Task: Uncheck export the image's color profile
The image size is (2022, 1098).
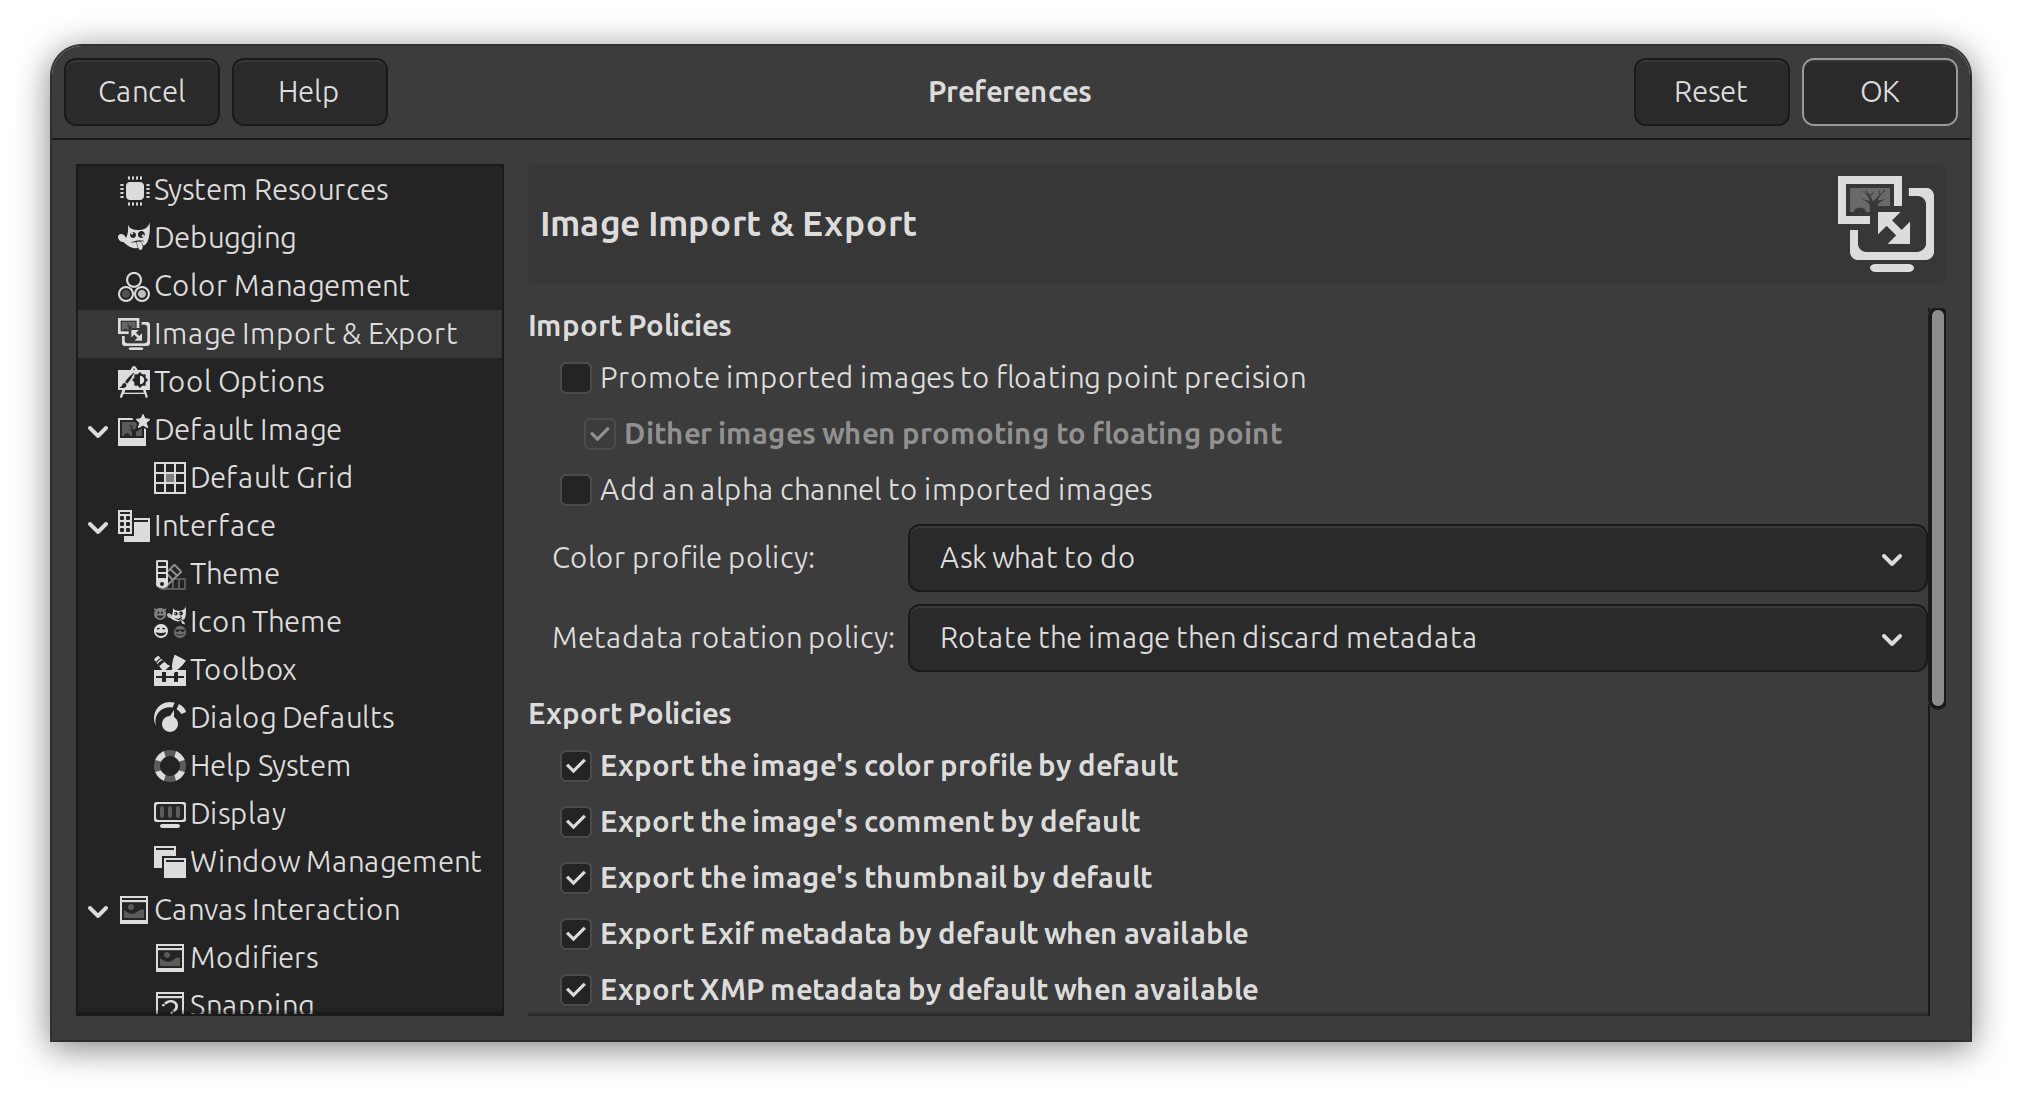Action: 575,766
